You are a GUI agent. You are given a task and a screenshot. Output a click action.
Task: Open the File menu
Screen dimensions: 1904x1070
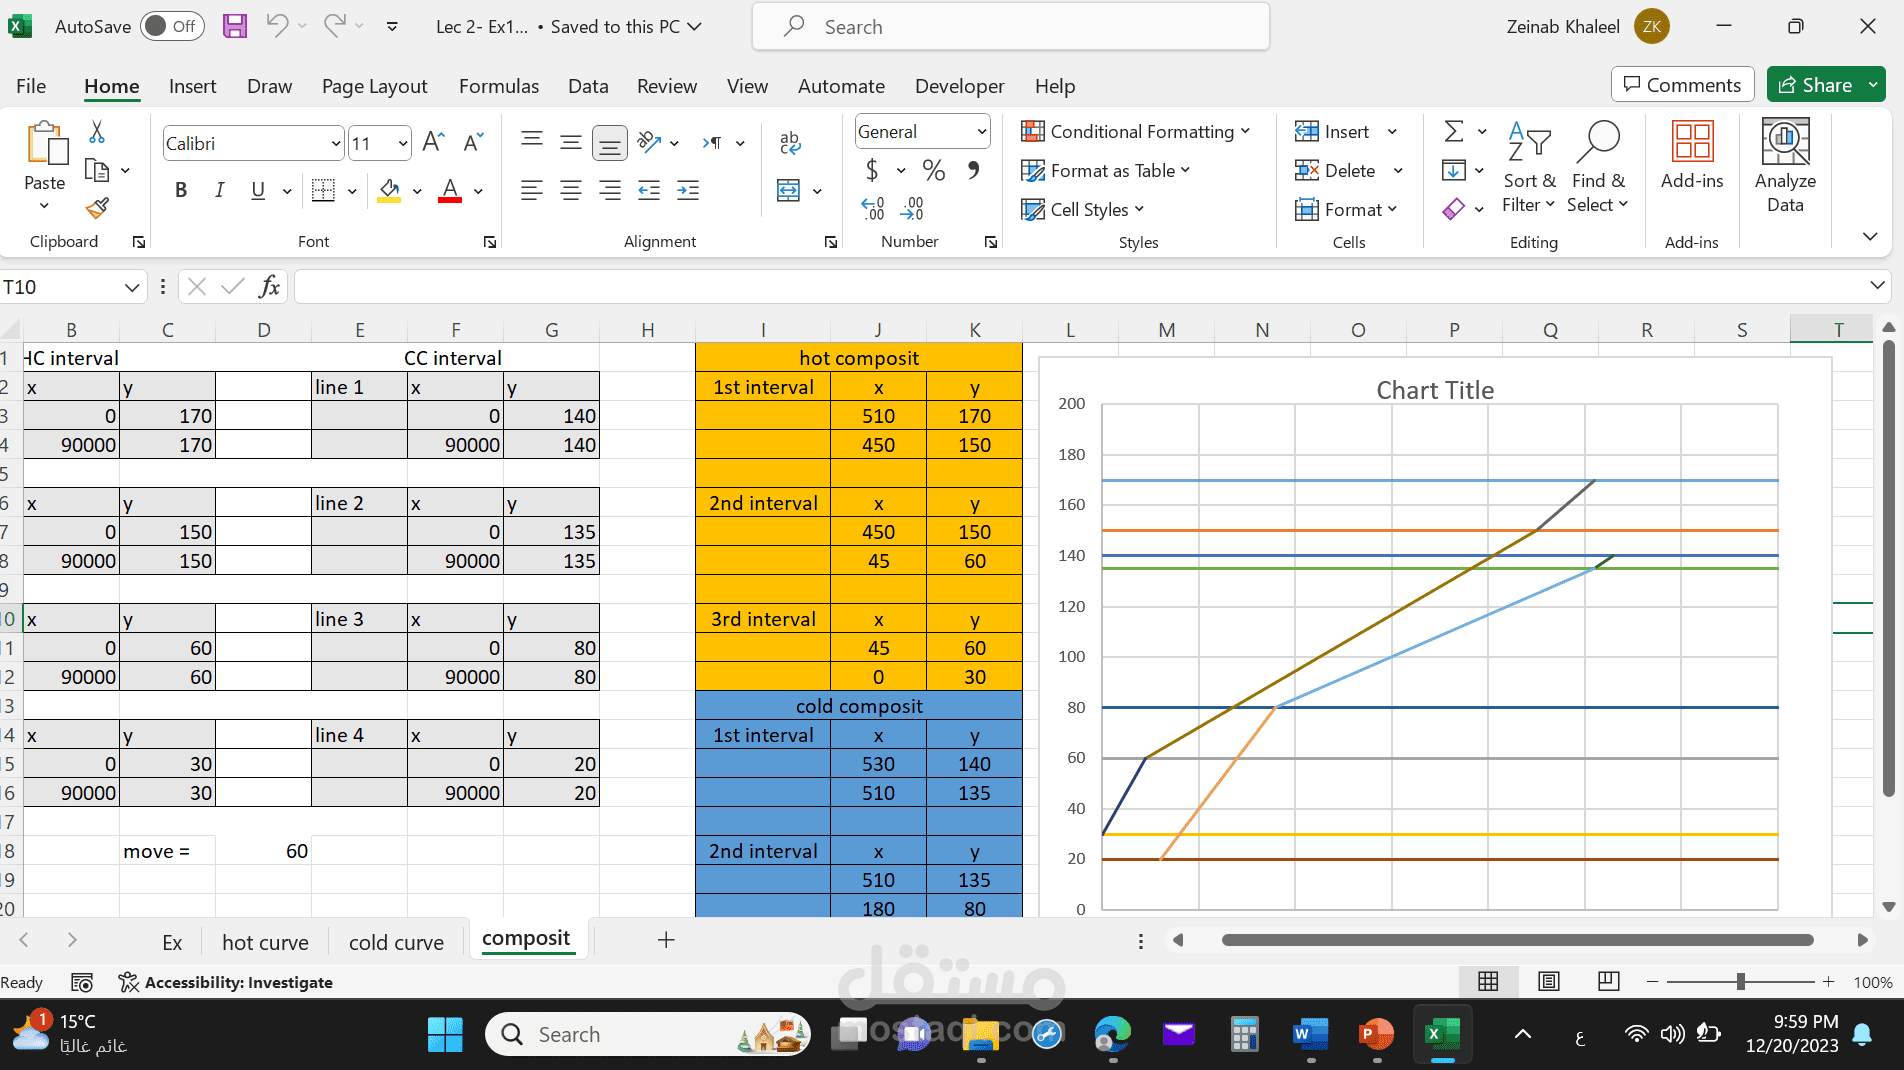click(x=31, y=86)
